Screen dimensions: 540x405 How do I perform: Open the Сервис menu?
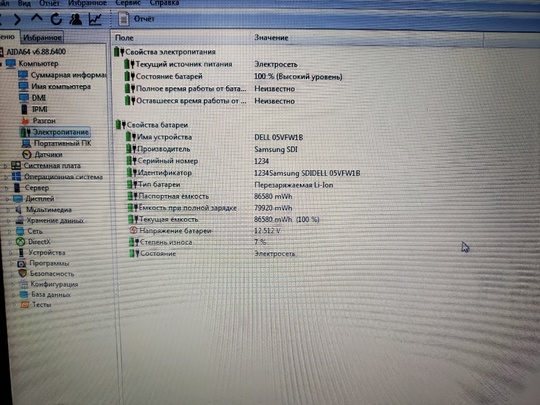click(x=128, y=3)
